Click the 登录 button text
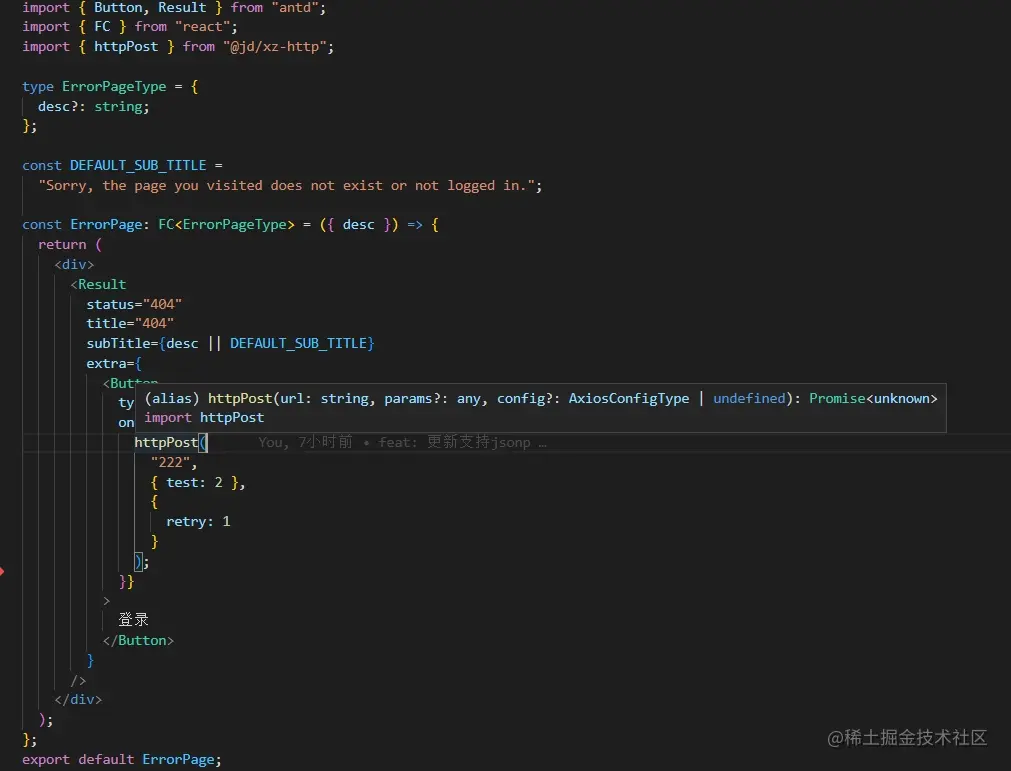This screenshot has width=1011, height=771. pyautogui.click(x=133, y=620)
